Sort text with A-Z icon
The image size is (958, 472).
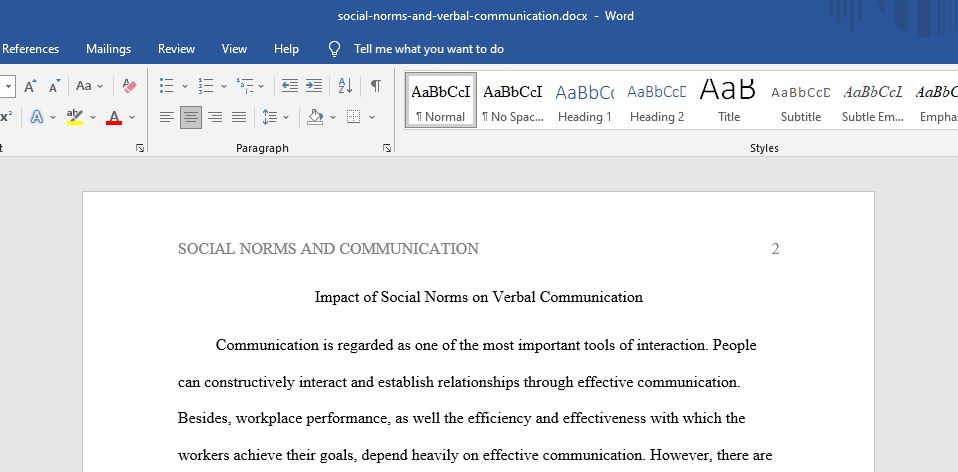(x=345, y=86)
